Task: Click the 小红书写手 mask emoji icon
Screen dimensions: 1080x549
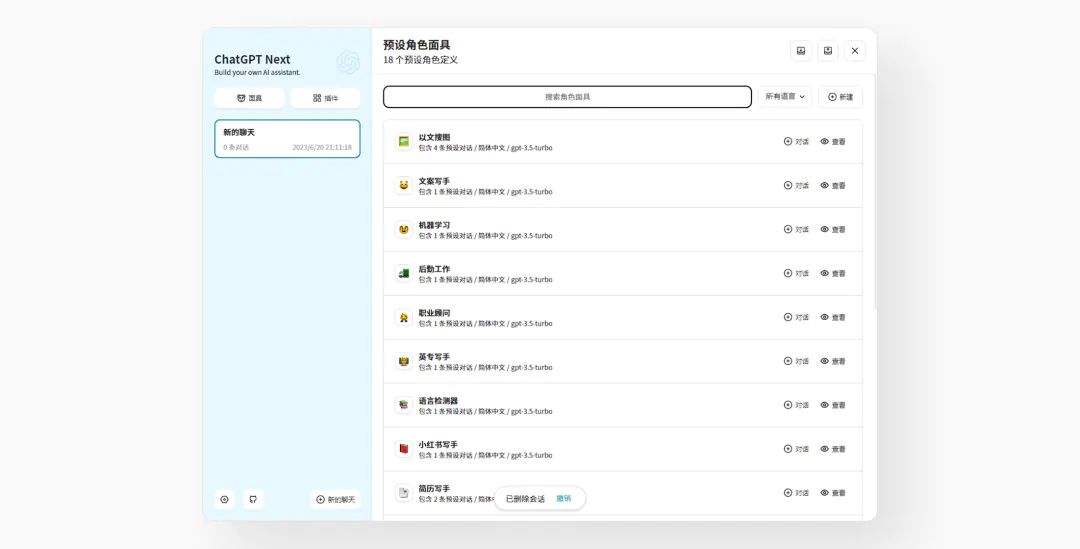Action: pos(403,449)
